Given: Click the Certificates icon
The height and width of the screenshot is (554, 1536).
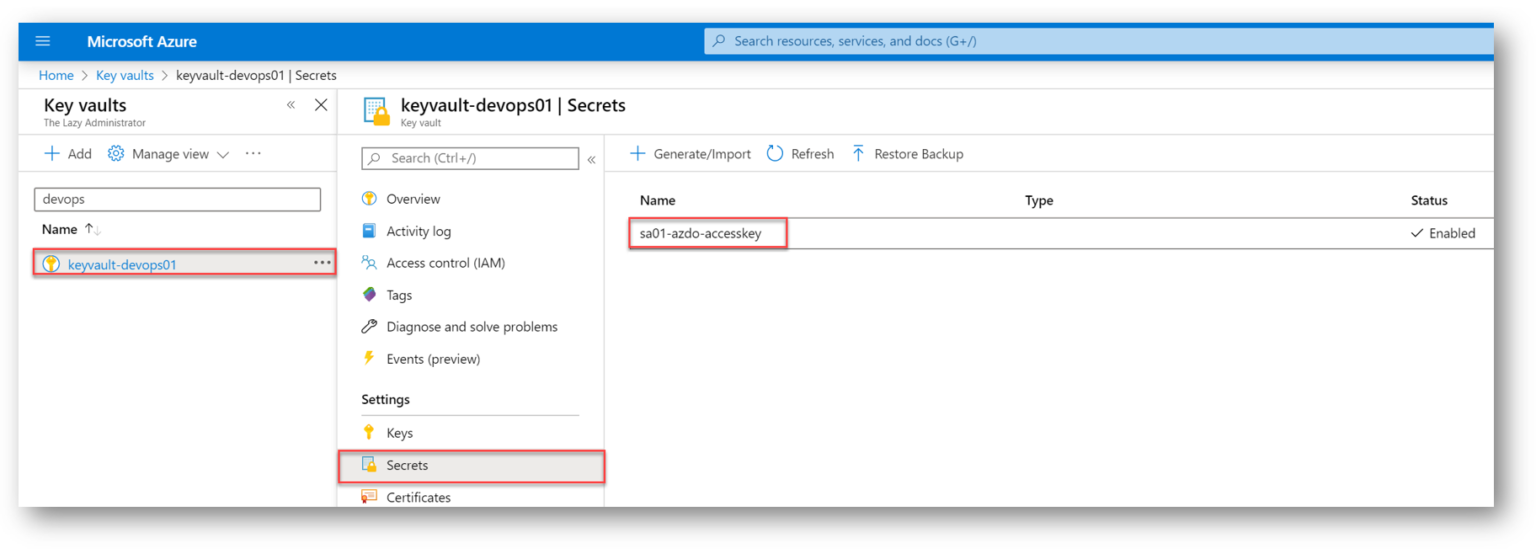Looking at the screenshot, I should [369, 497].
